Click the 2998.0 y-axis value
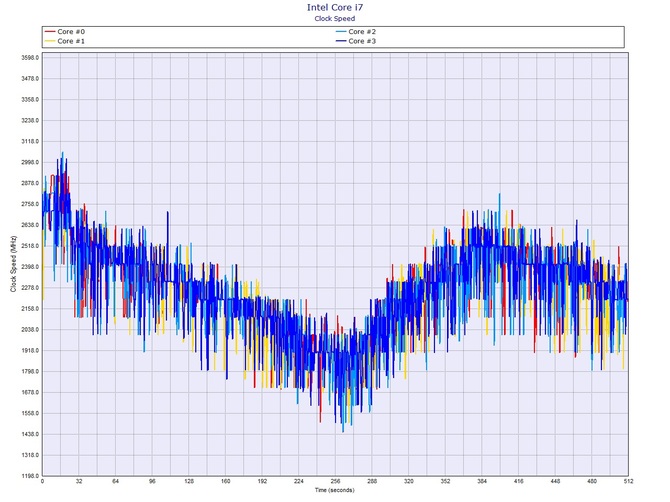Screen dimensions: 670x502 point(31,162)
